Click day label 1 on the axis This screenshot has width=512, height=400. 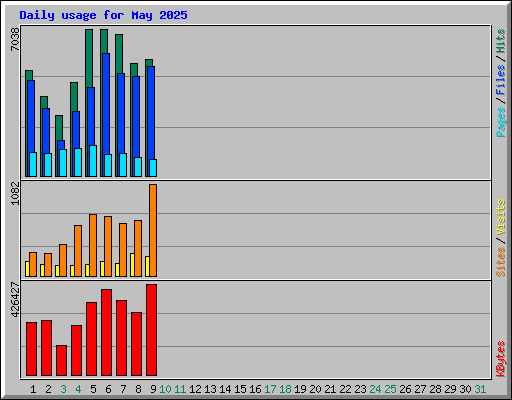pyautogui.click(x=33, y=389)
